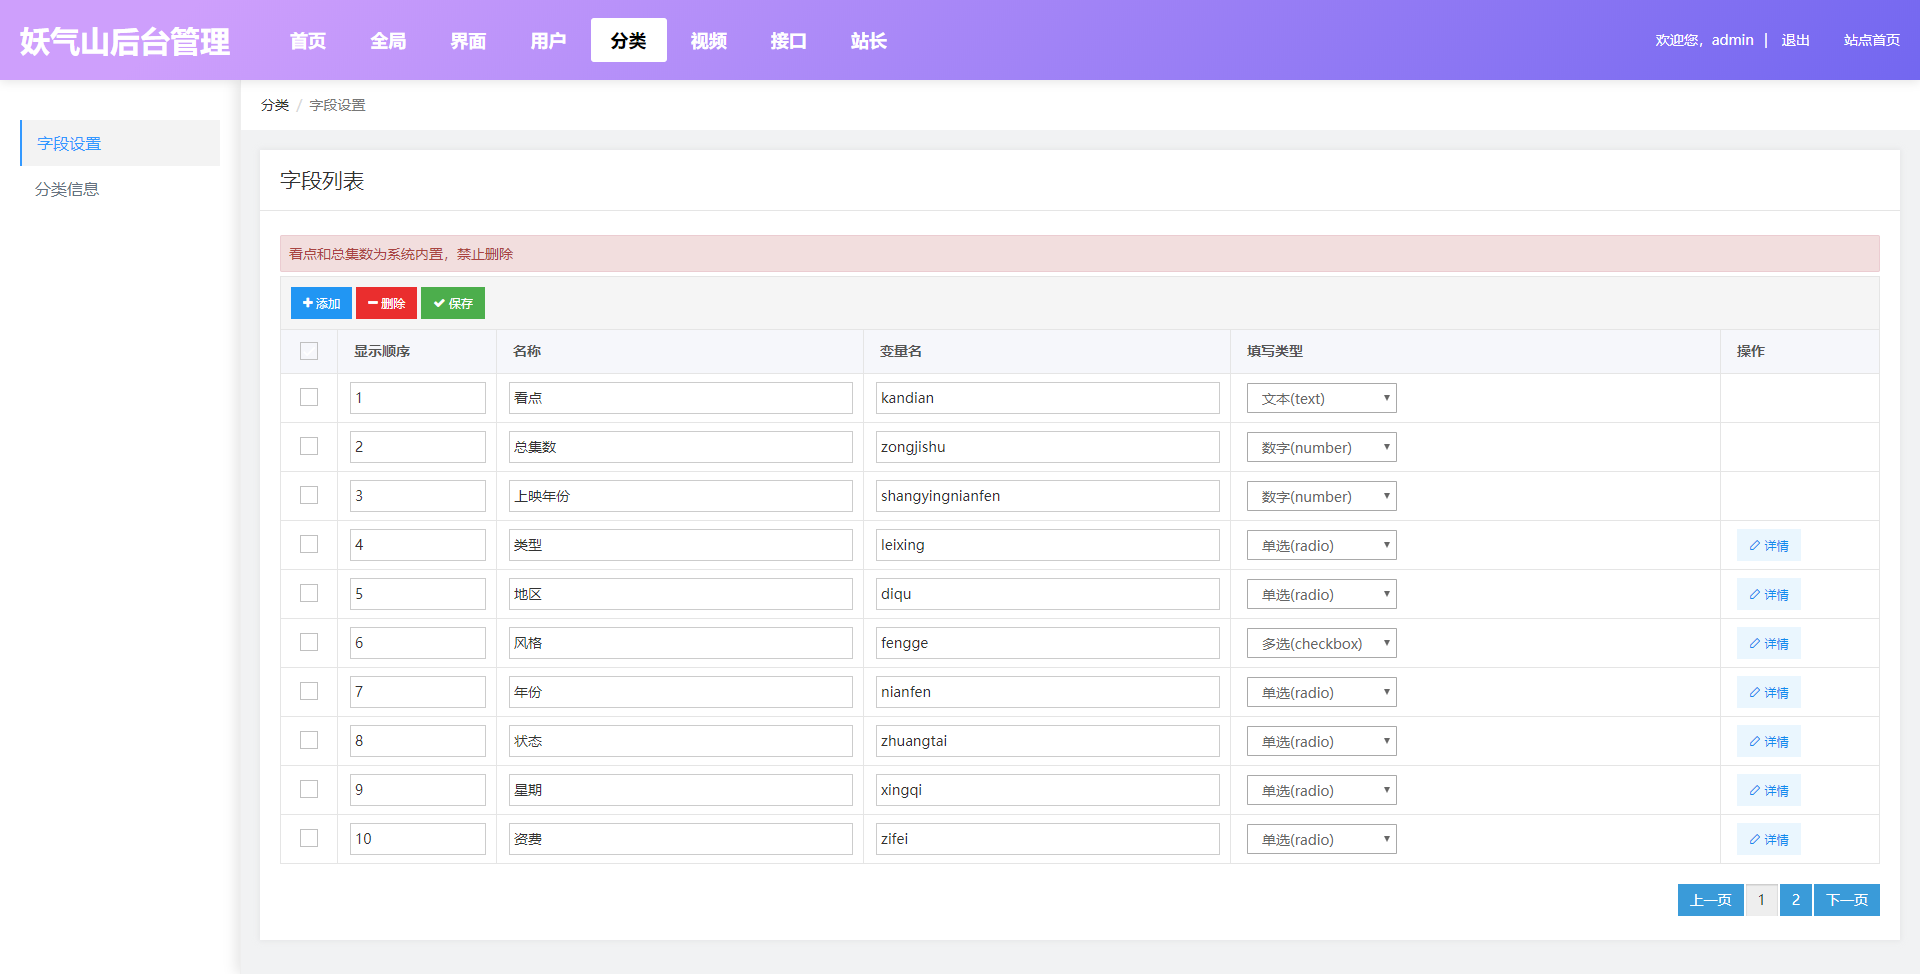Viewport: 1920px width, 974px height.
Task: Select the active 分类 nav tab
Action: click(x=628, y=40)
